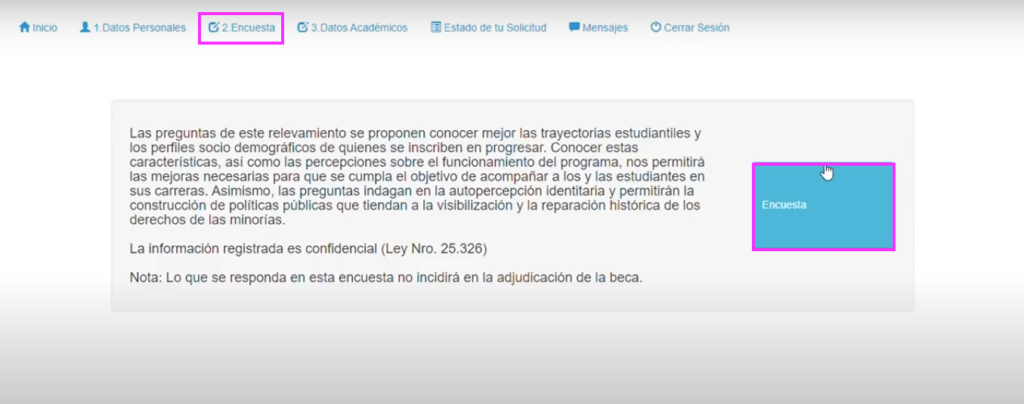Viewport: 1024px width, 404px height.
Task: Start the survey with the blue Encuesta button
Action: [824, 206]
